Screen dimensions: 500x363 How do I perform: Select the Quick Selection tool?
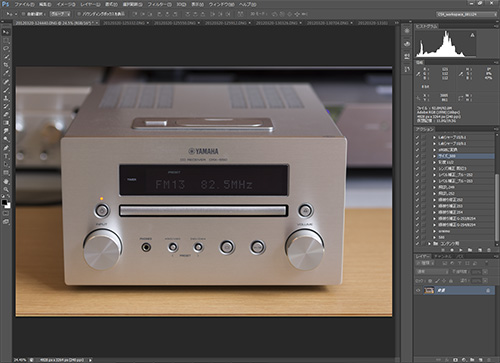coord(6,57)
